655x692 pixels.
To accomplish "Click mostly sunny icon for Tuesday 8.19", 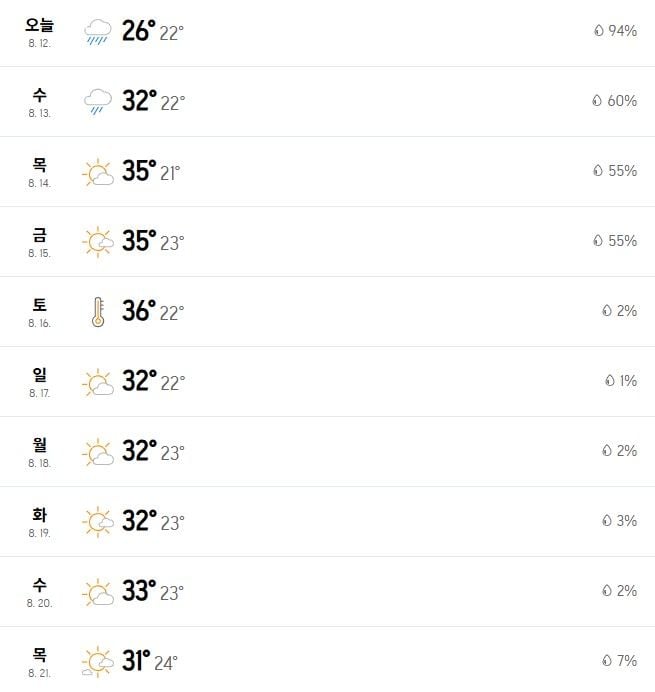I will (x=98, y=522).
